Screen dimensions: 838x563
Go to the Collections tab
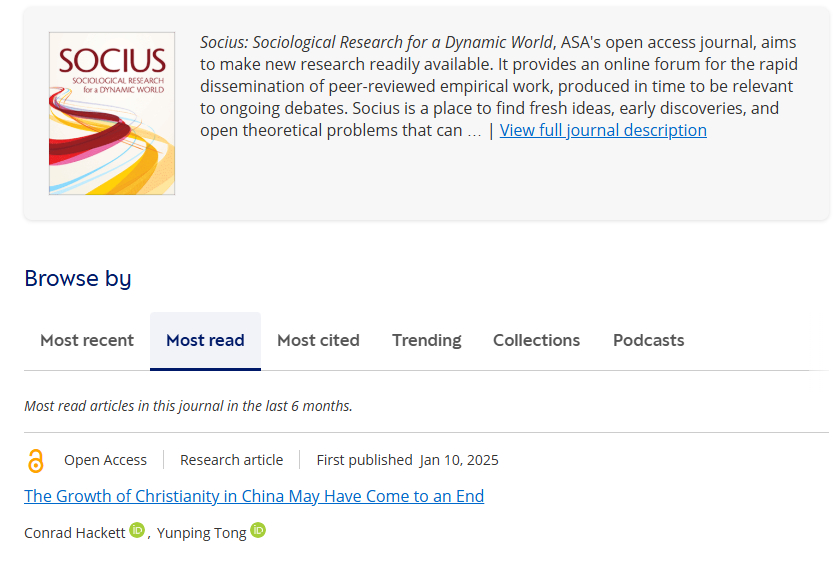coord(536,340)
